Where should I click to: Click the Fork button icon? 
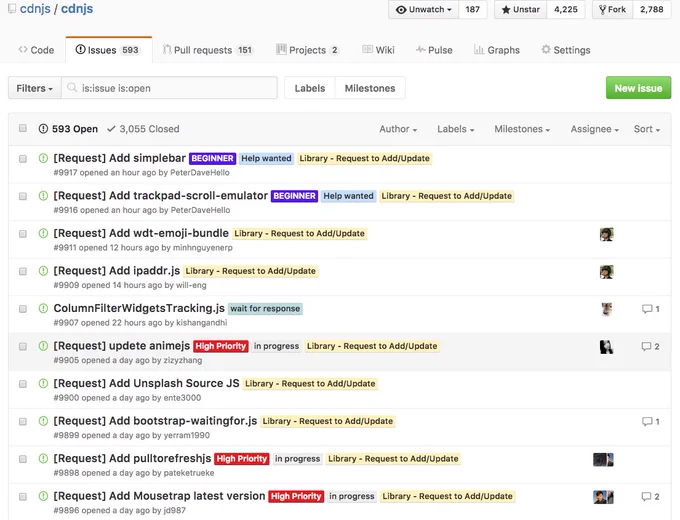pyautogui.click(x=602, y=10)
